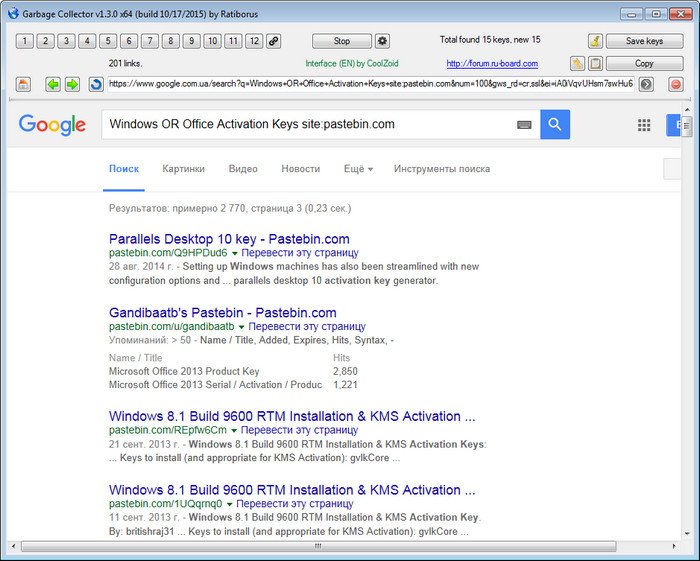Viewport: 700px width, 561px height.
Task: Select preset search button 6
Action: [129, 41]
